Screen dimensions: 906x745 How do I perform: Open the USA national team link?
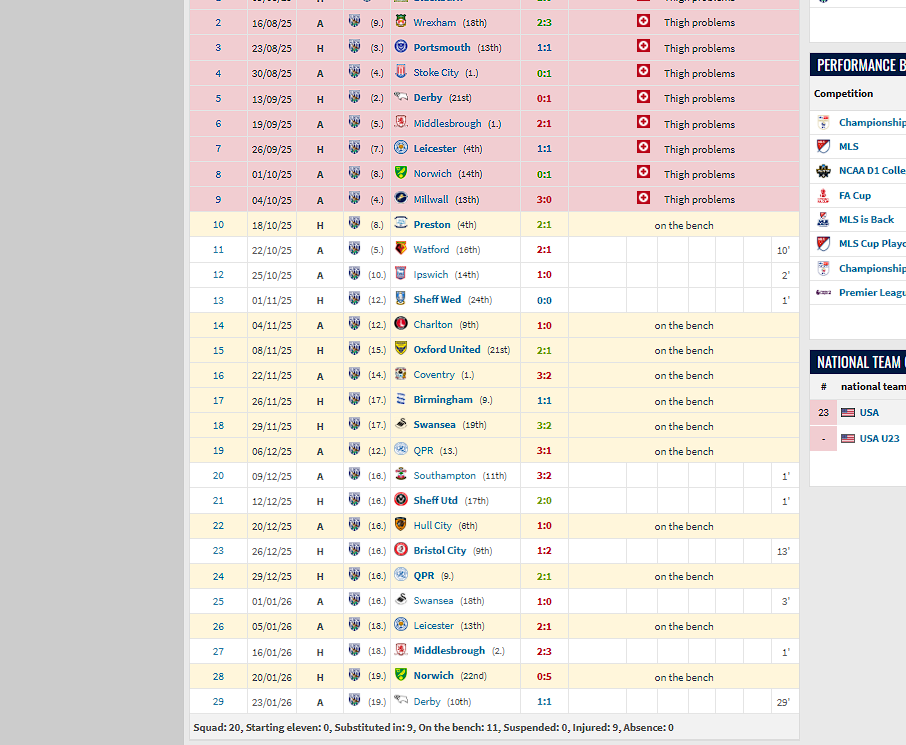click(868, 412)
